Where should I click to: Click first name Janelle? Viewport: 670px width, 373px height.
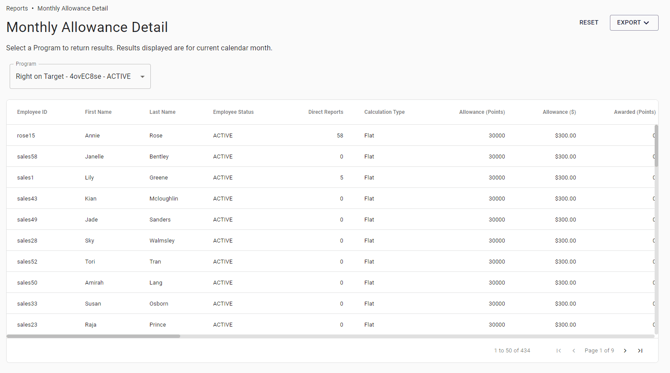(x=94, y=156)
